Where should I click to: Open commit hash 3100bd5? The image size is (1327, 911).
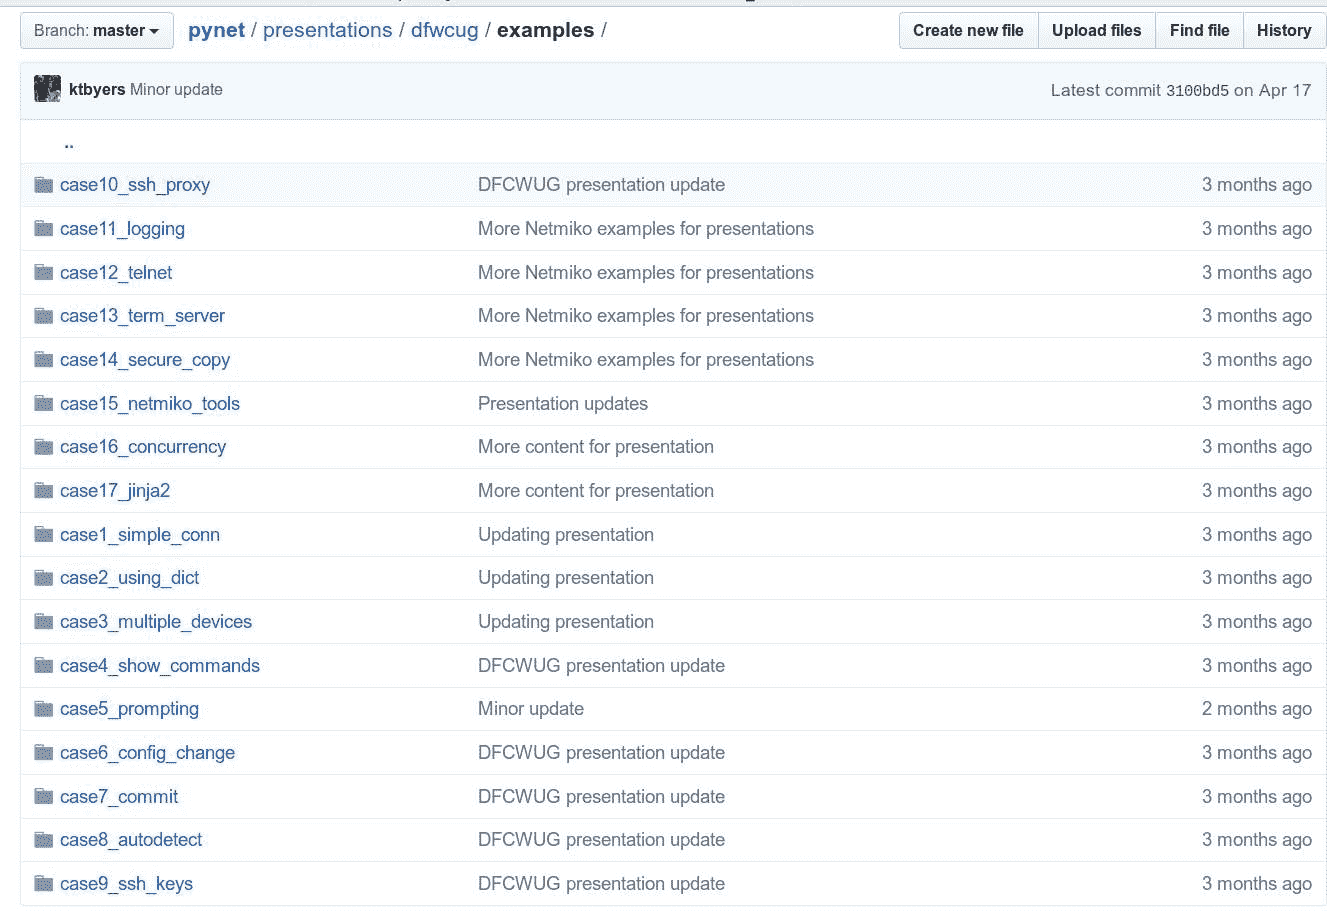(x=1197, y=90)
